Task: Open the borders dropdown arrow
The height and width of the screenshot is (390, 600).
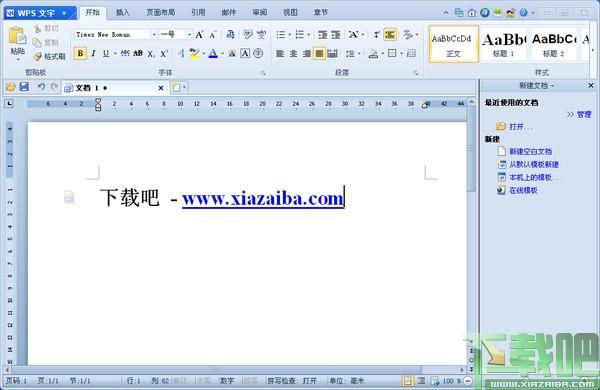Action: (x=401, y=54)
